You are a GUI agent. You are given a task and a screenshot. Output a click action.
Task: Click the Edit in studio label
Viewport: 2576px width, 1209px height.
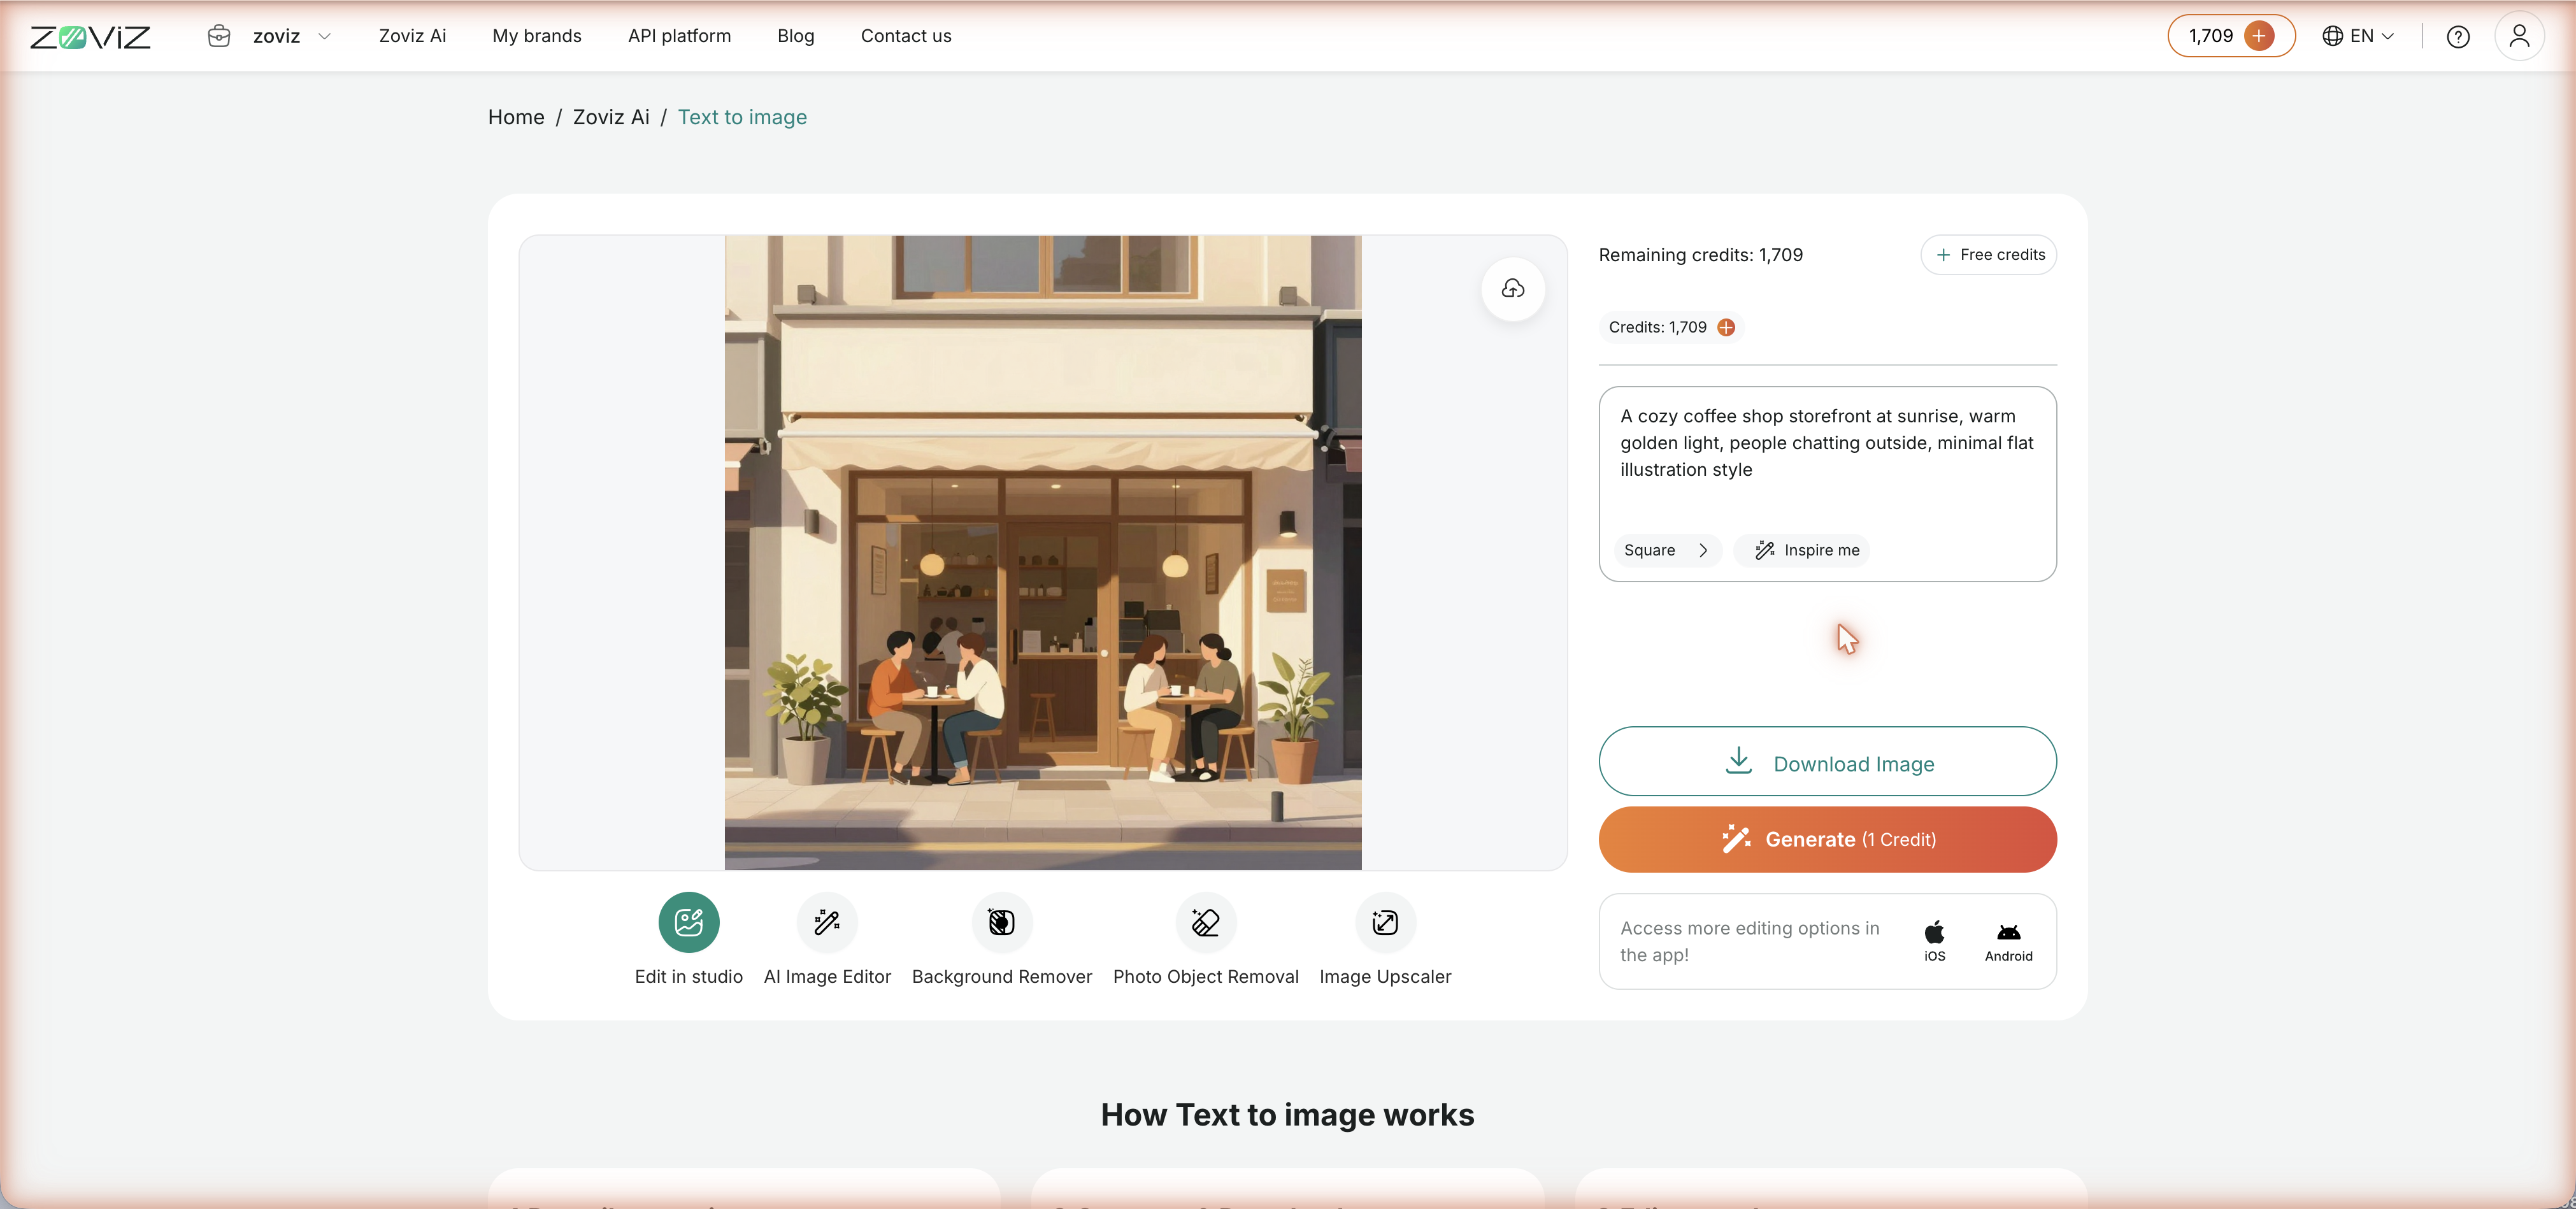pos(689,977)
